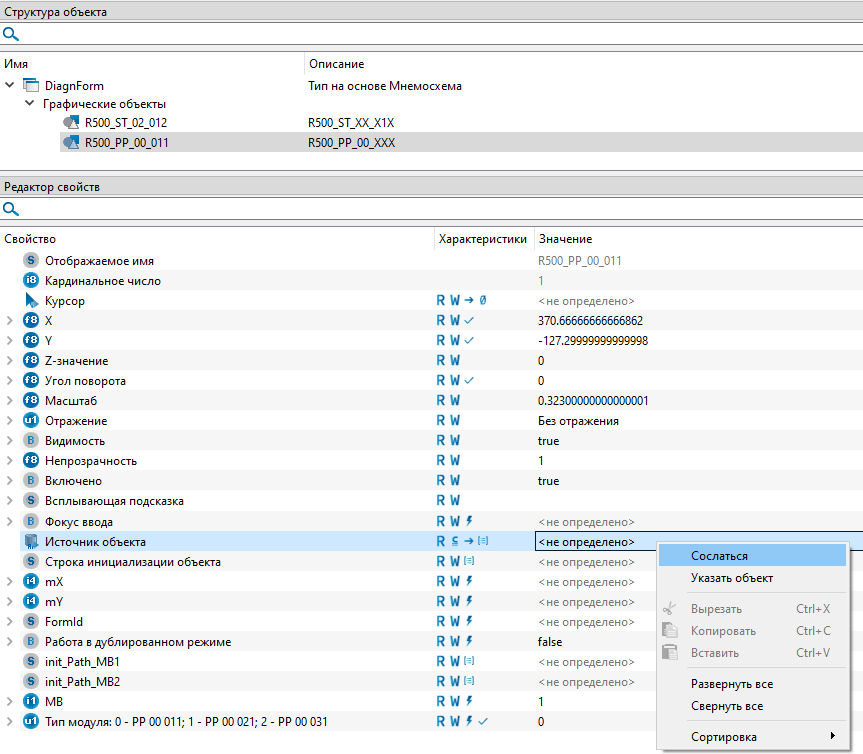Expand the X property row
The width and height of the screenshot is (863, 754).
click(x=10, y=321)
